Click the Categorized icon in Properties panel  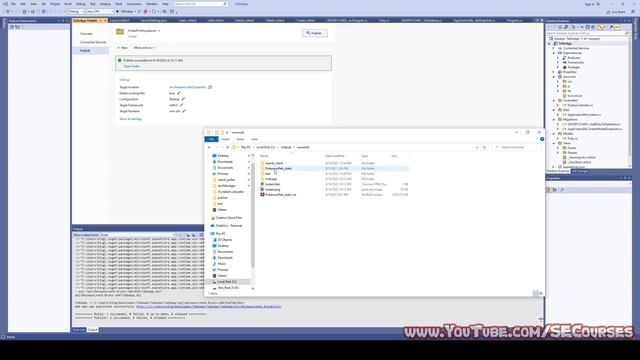tap(549, 190)
